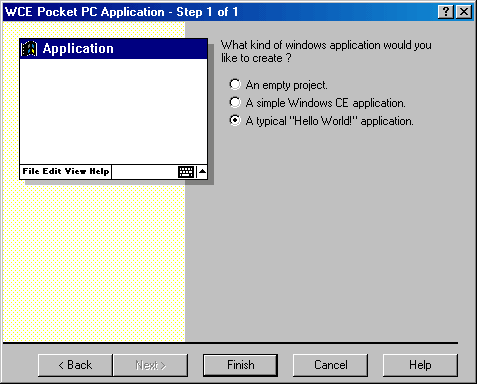Go to previous step with Back button
This screenshot has height=384, width=477.
click(x=75, y=365)
